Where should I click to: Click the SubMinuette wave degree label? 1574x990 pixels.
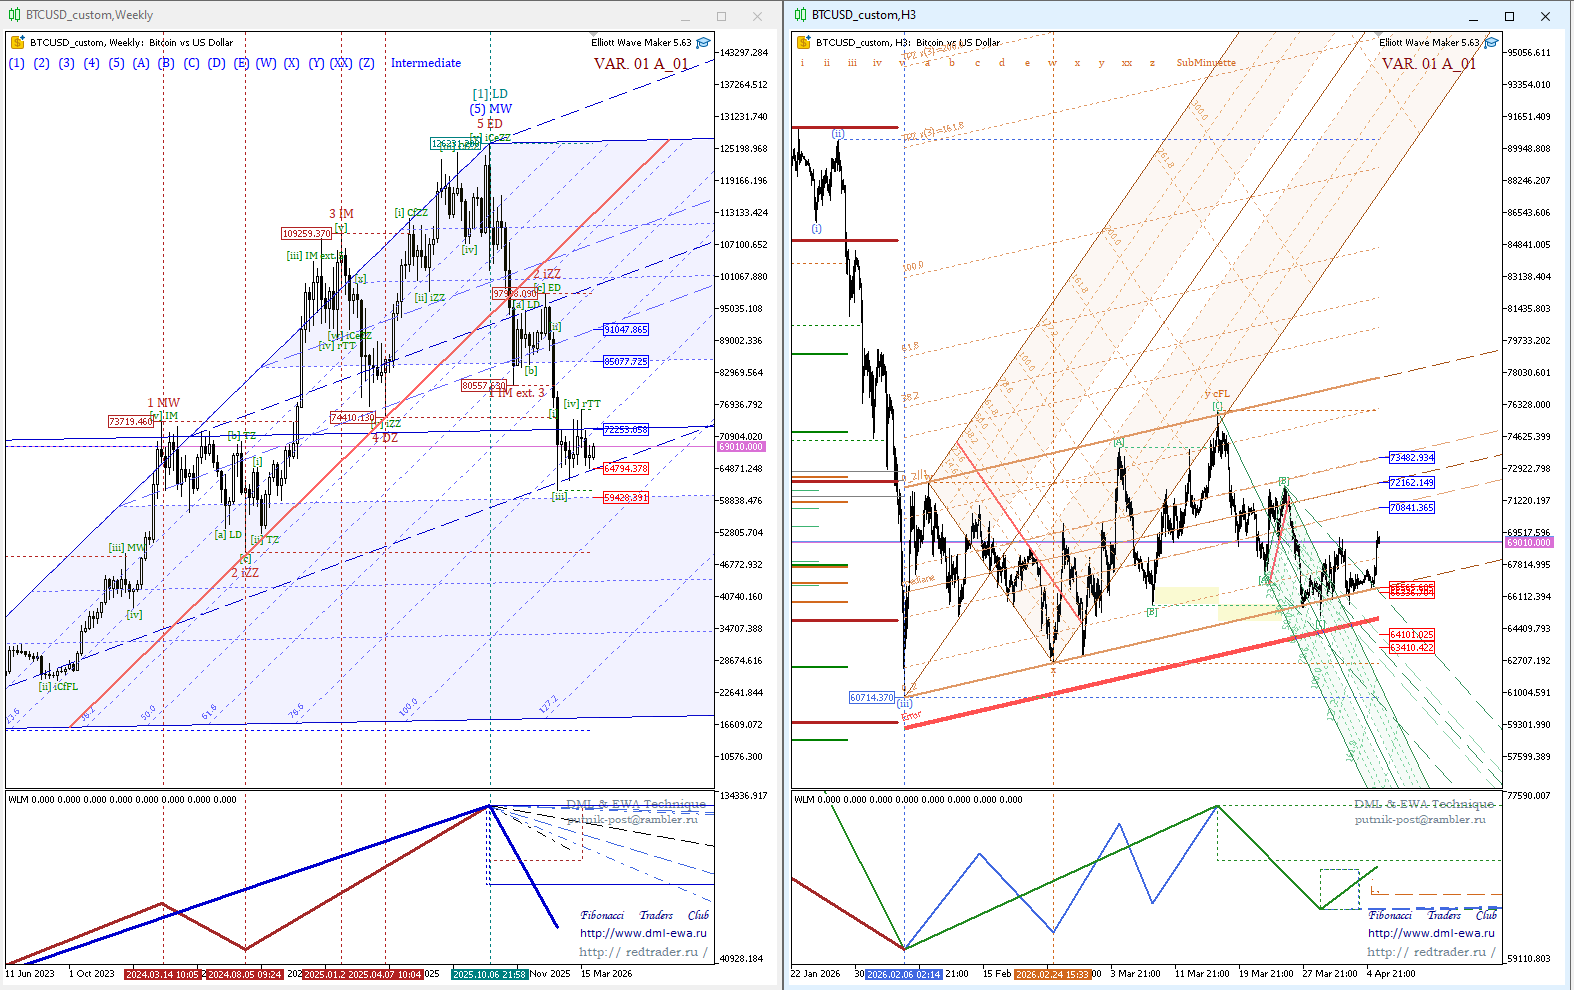tap(1206, 63)
